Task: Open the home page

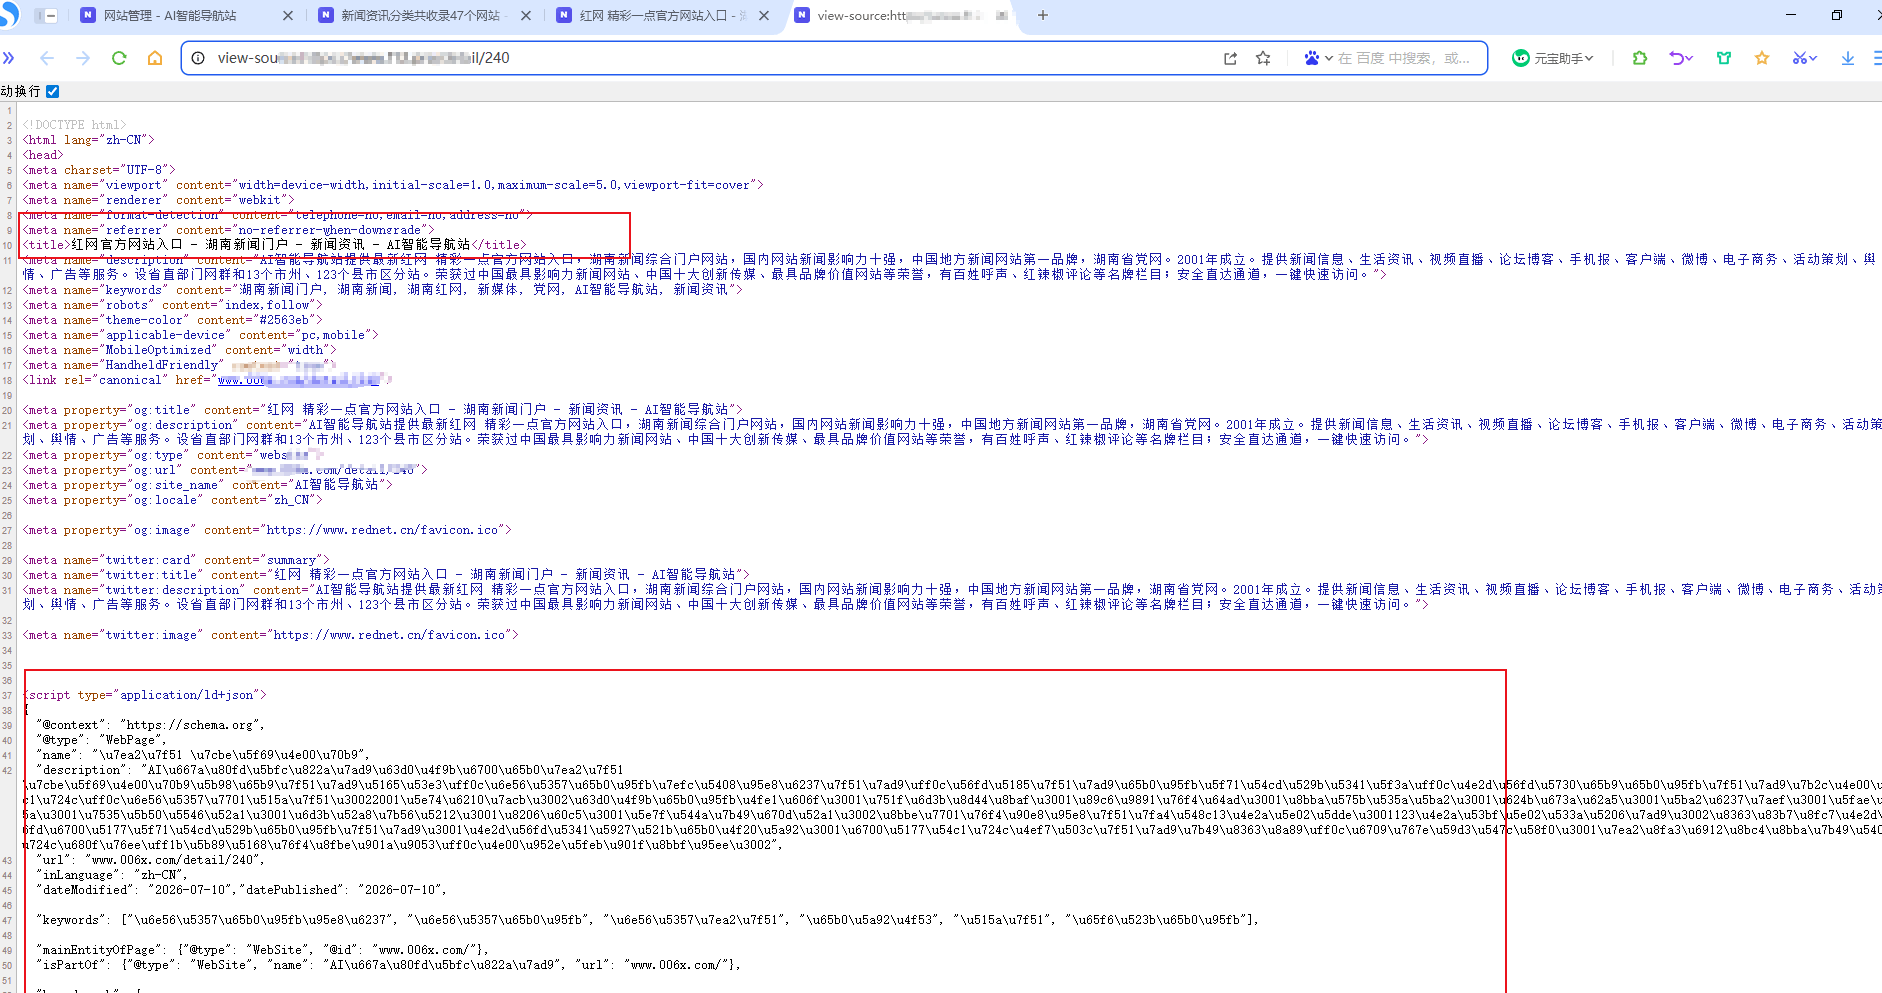Action: coord(155,58)
